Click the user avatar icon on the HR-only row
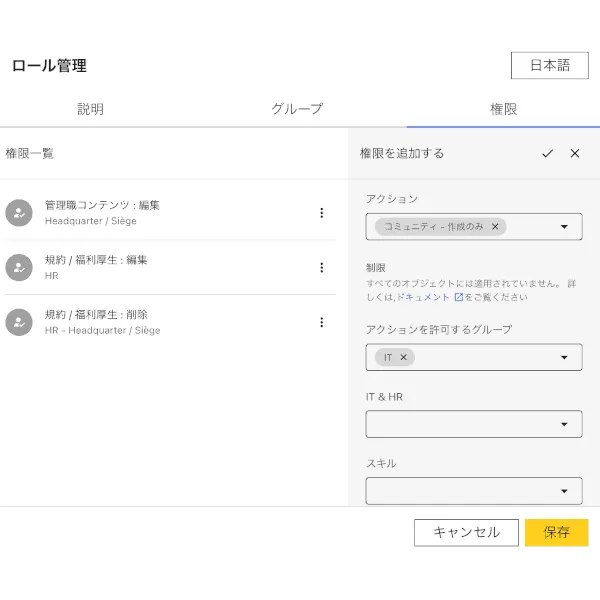Image resolution: width=600 pixels, height=600 pixels. (19, 267)
